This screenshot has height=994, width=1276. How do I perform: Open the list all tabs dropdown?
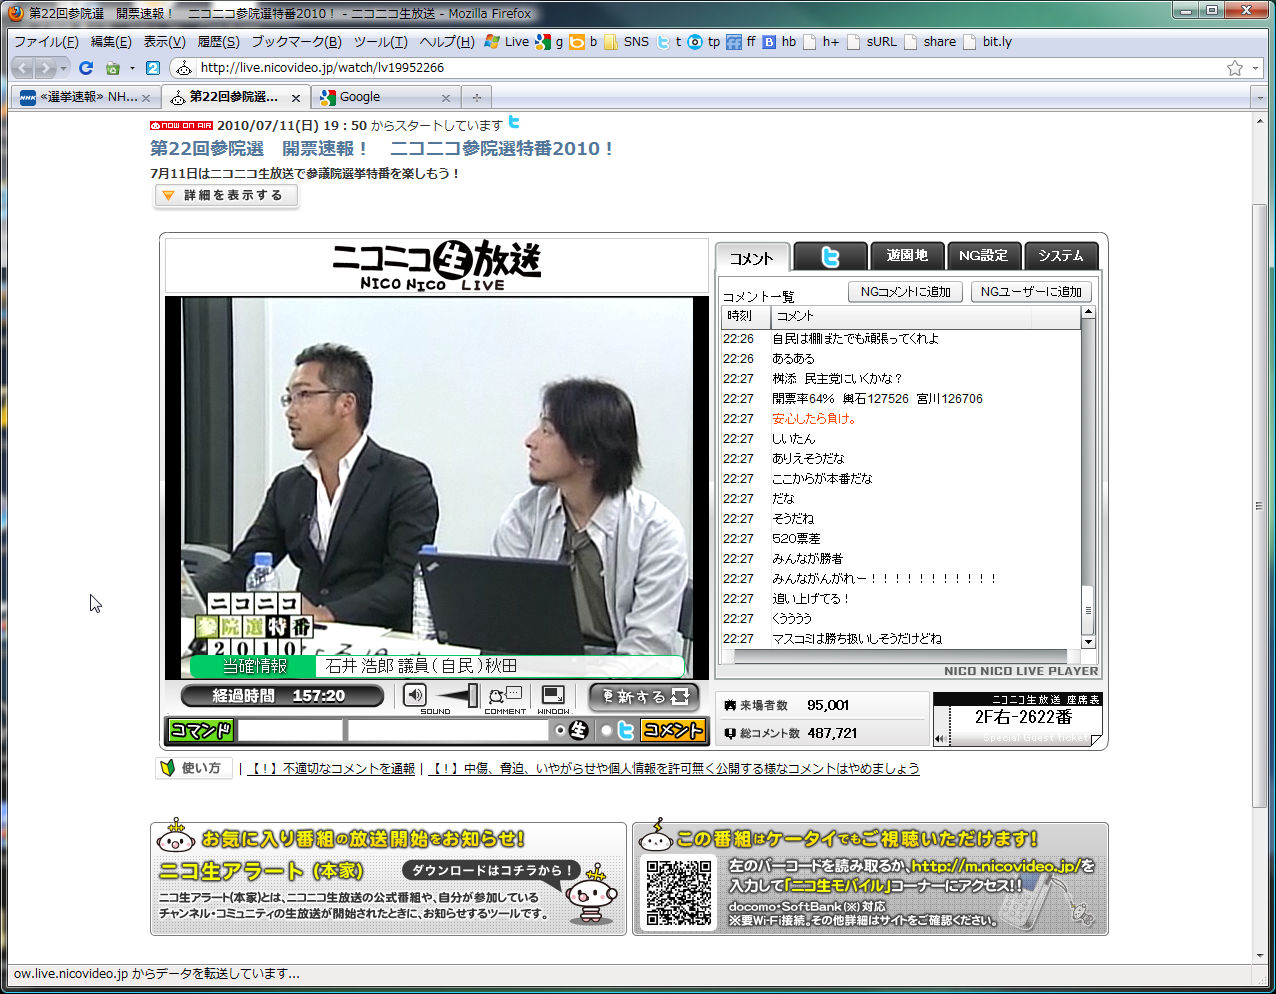tap(1259, 98)
